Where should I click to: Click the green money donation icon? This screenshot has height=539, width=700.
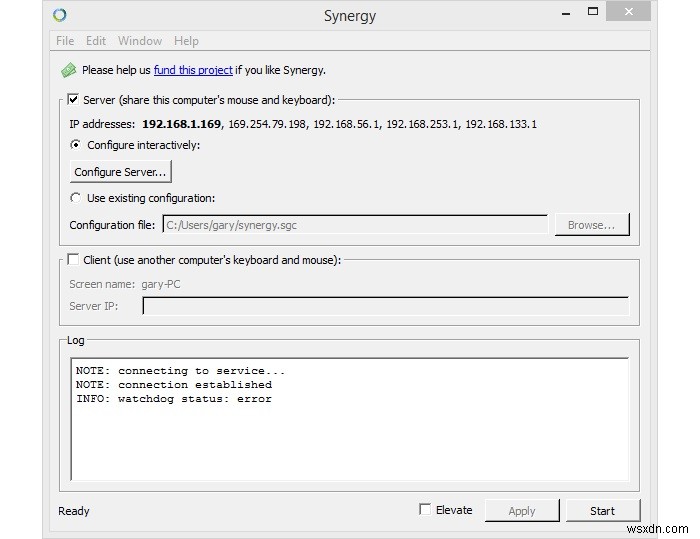(69, 70)
